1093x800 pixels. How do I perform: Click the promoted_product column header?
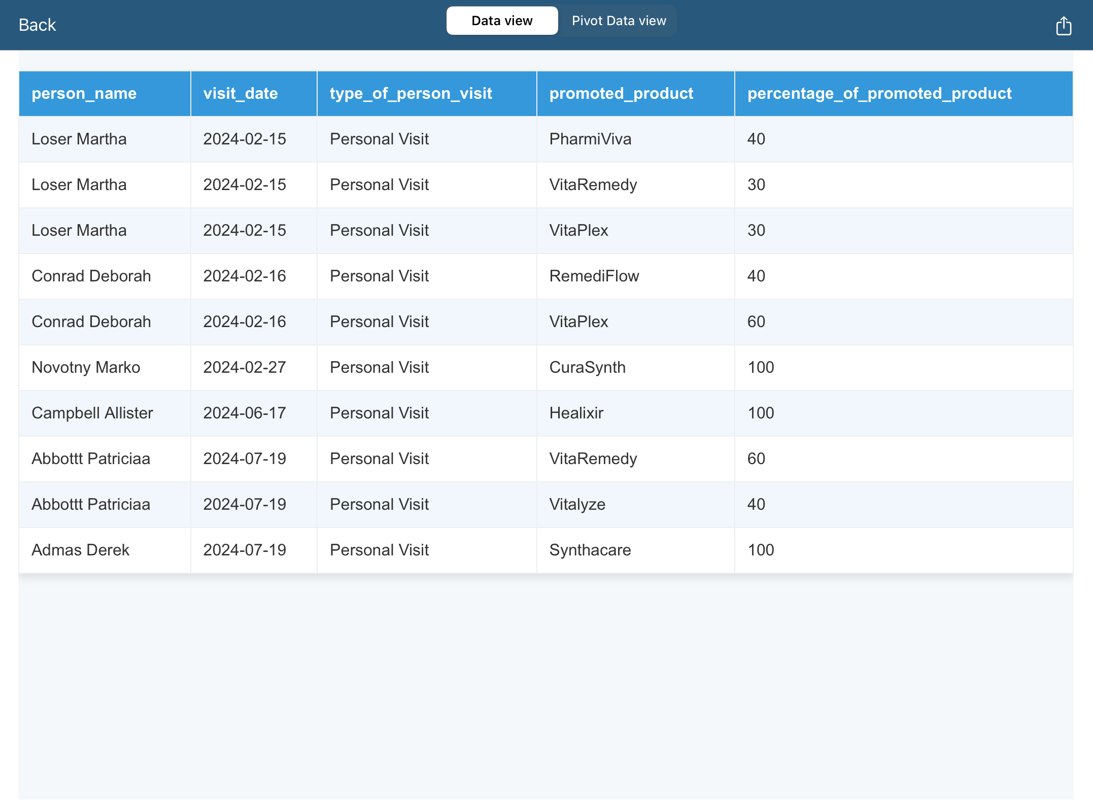(621, 94)
